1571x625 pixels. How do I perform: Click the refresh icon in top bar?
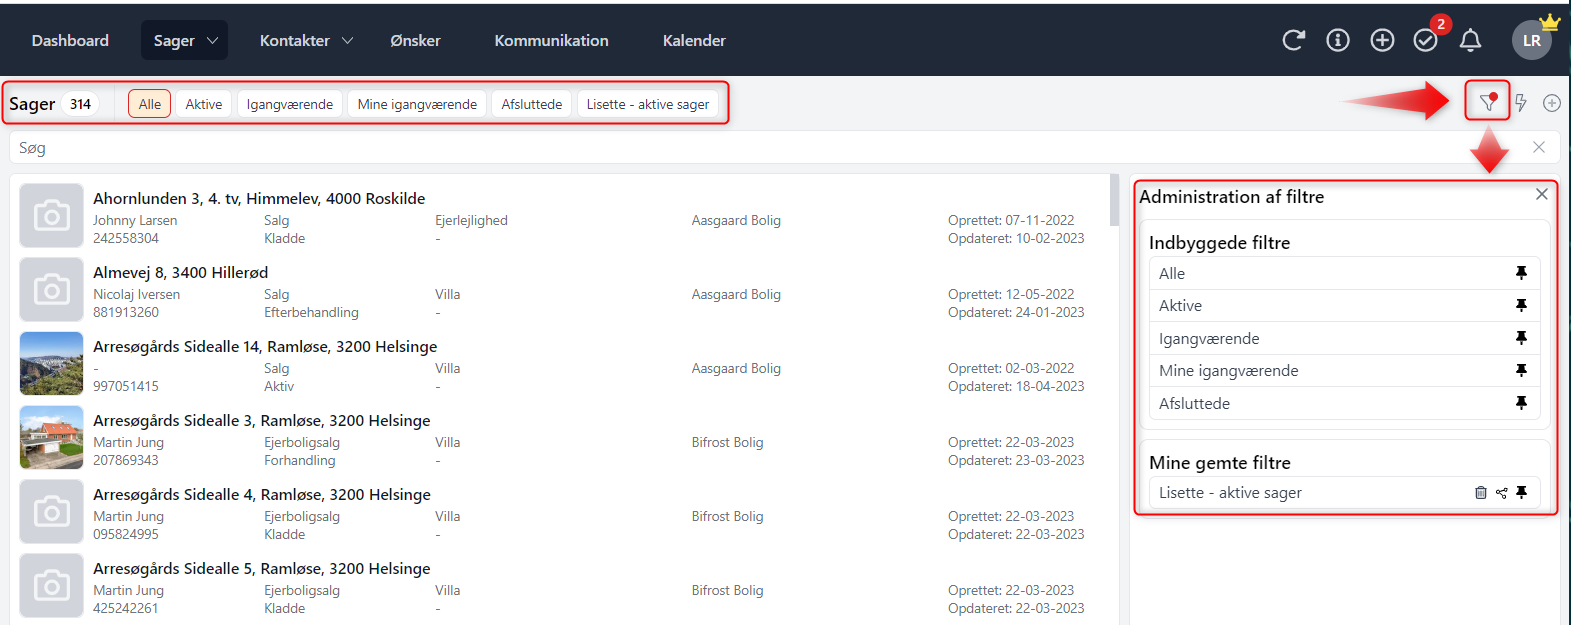1293,40
